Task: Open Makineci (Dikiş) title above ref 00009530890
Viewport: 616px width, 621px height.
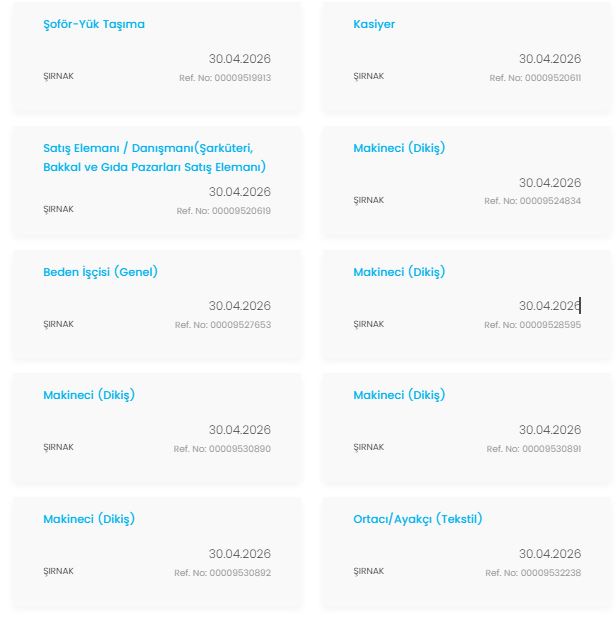Action: [89, 395]
